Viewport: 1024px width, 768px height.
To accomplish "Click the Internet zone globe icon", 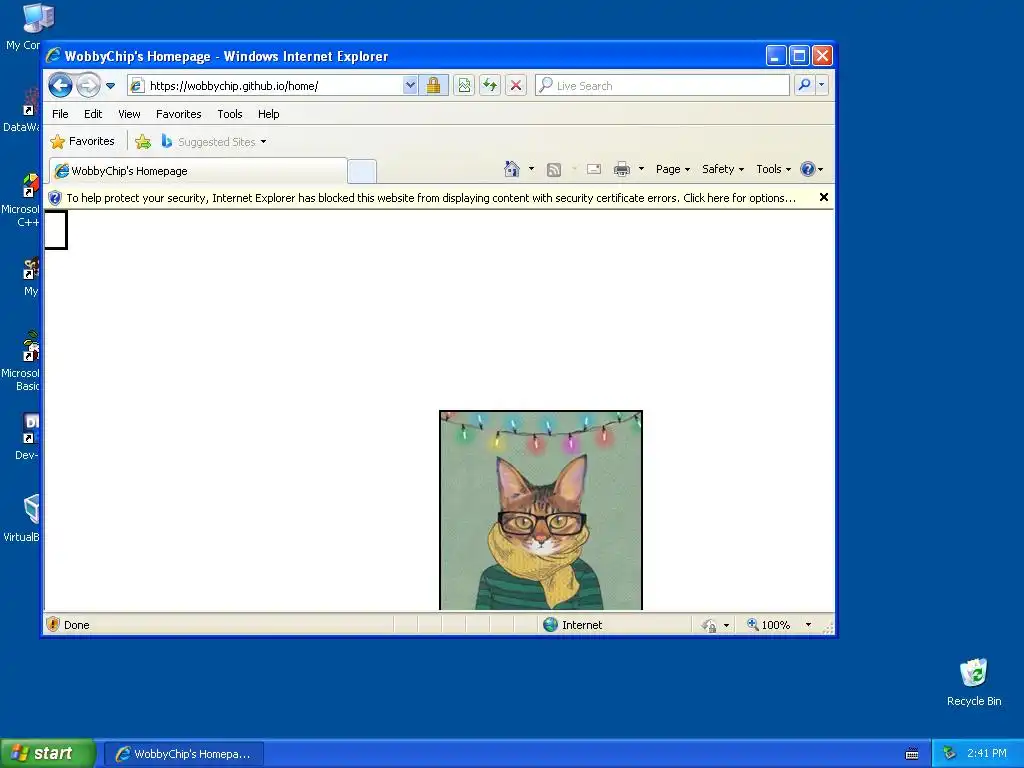I will [x=551, y=625].
